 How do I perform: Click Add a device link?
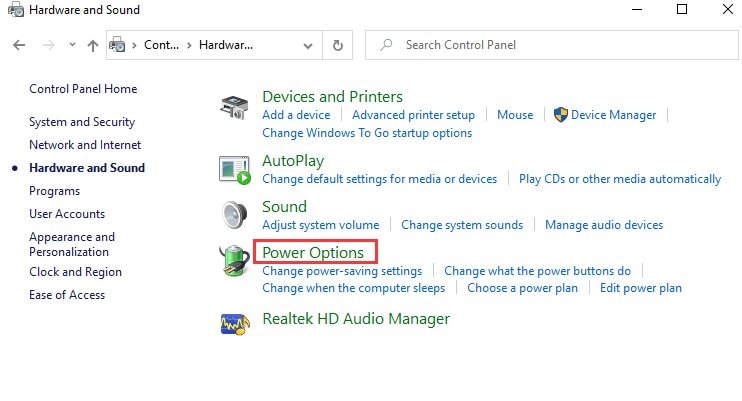pyautogui.click(x=296, y=115)
